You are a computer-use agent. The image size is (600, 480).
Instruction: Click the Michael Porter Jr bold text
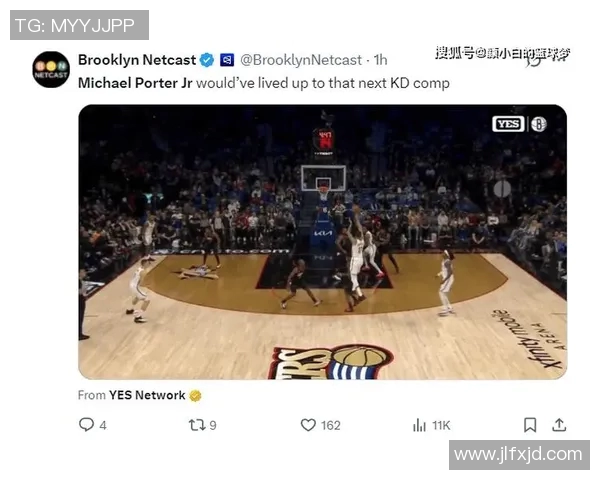[135, 83]
